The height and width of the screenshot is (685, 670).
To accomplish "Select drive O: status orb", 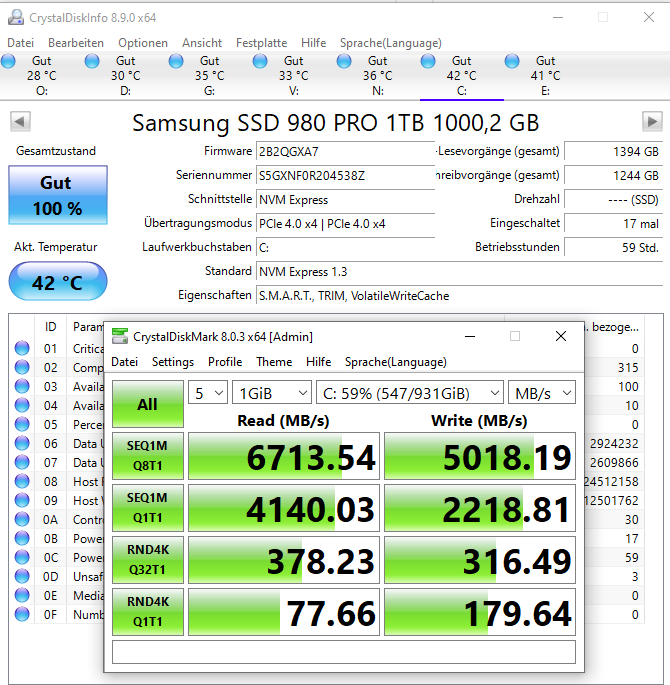I will pyautogui.click(x=8, y=61).
